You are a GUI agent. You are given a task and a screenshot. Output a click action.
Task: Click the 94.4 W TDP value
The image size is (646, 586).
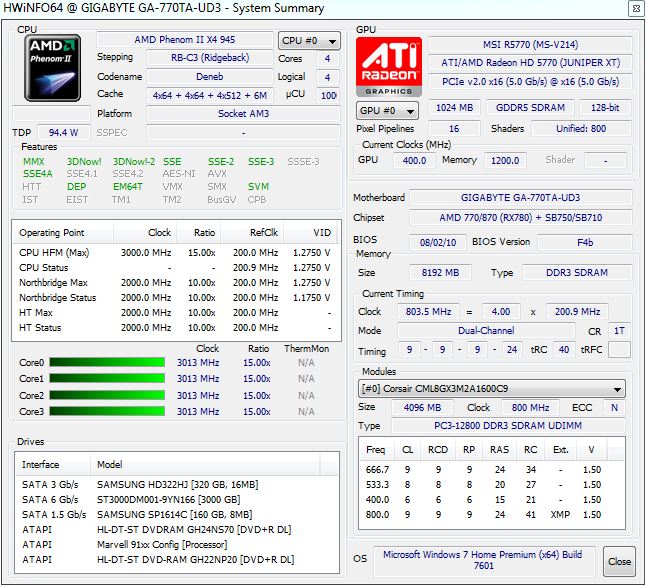[63, 133]
